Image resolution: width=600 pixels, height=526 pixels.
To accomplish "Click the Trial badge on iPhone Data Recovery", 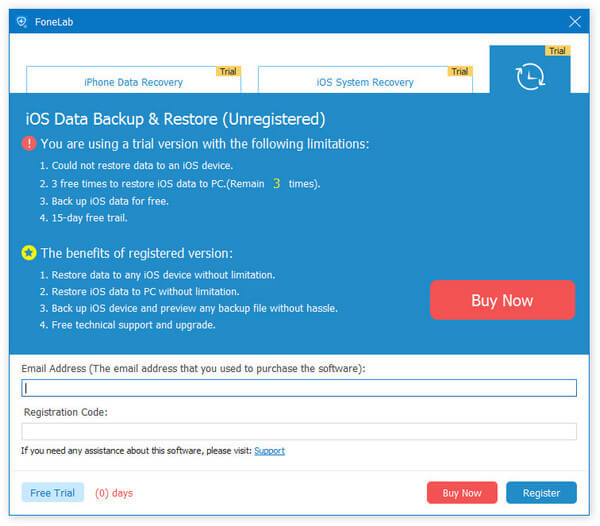I will click(x=228, y=72).
